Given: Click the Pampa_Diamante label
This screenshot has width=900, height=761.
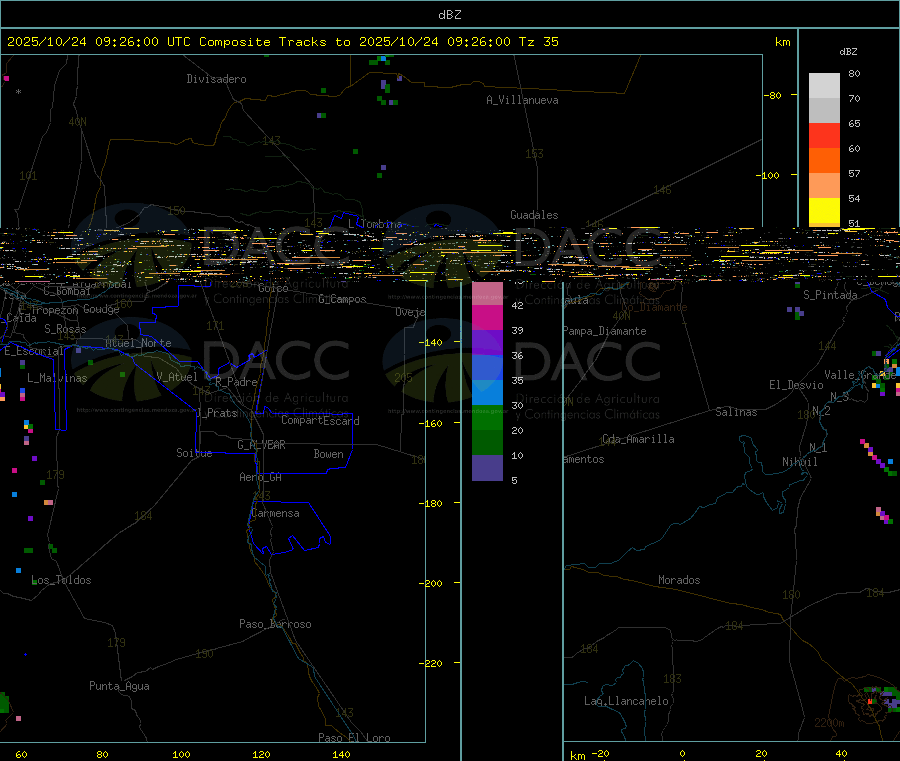Looking at the screenshot, I should click(605, 331).
